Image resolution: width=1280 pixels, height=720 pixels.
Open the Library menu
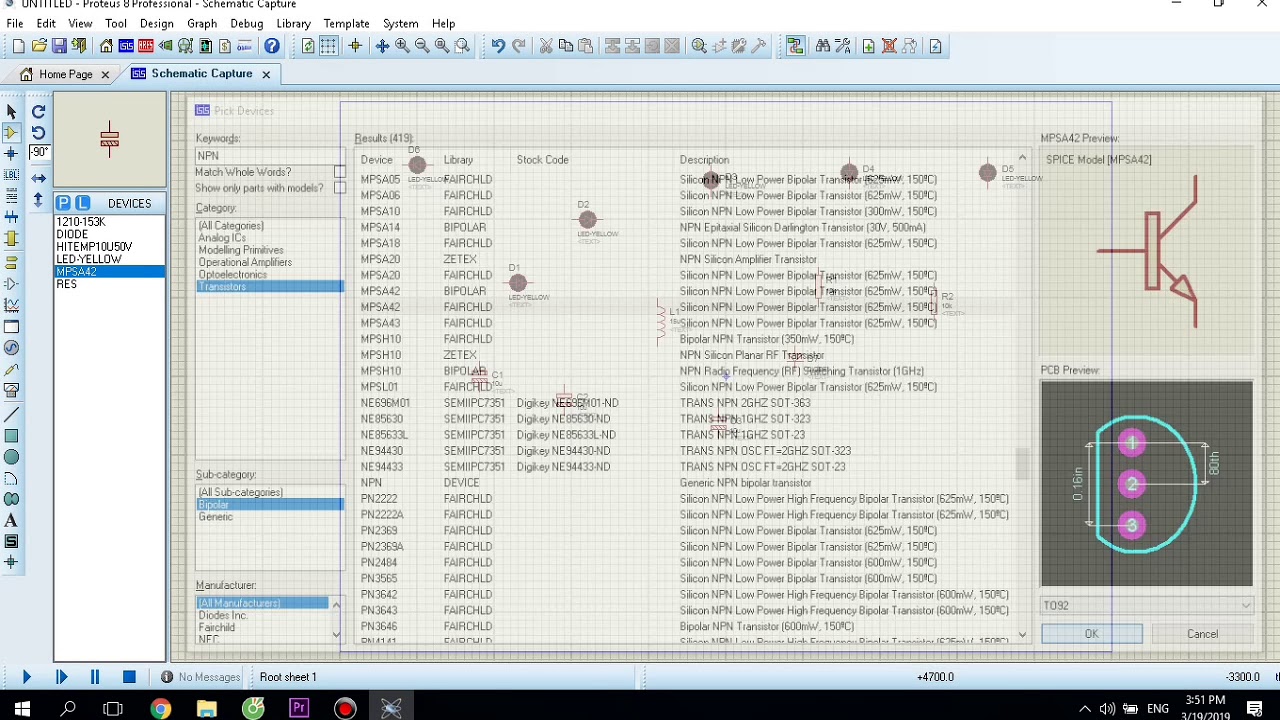(293, 23)
